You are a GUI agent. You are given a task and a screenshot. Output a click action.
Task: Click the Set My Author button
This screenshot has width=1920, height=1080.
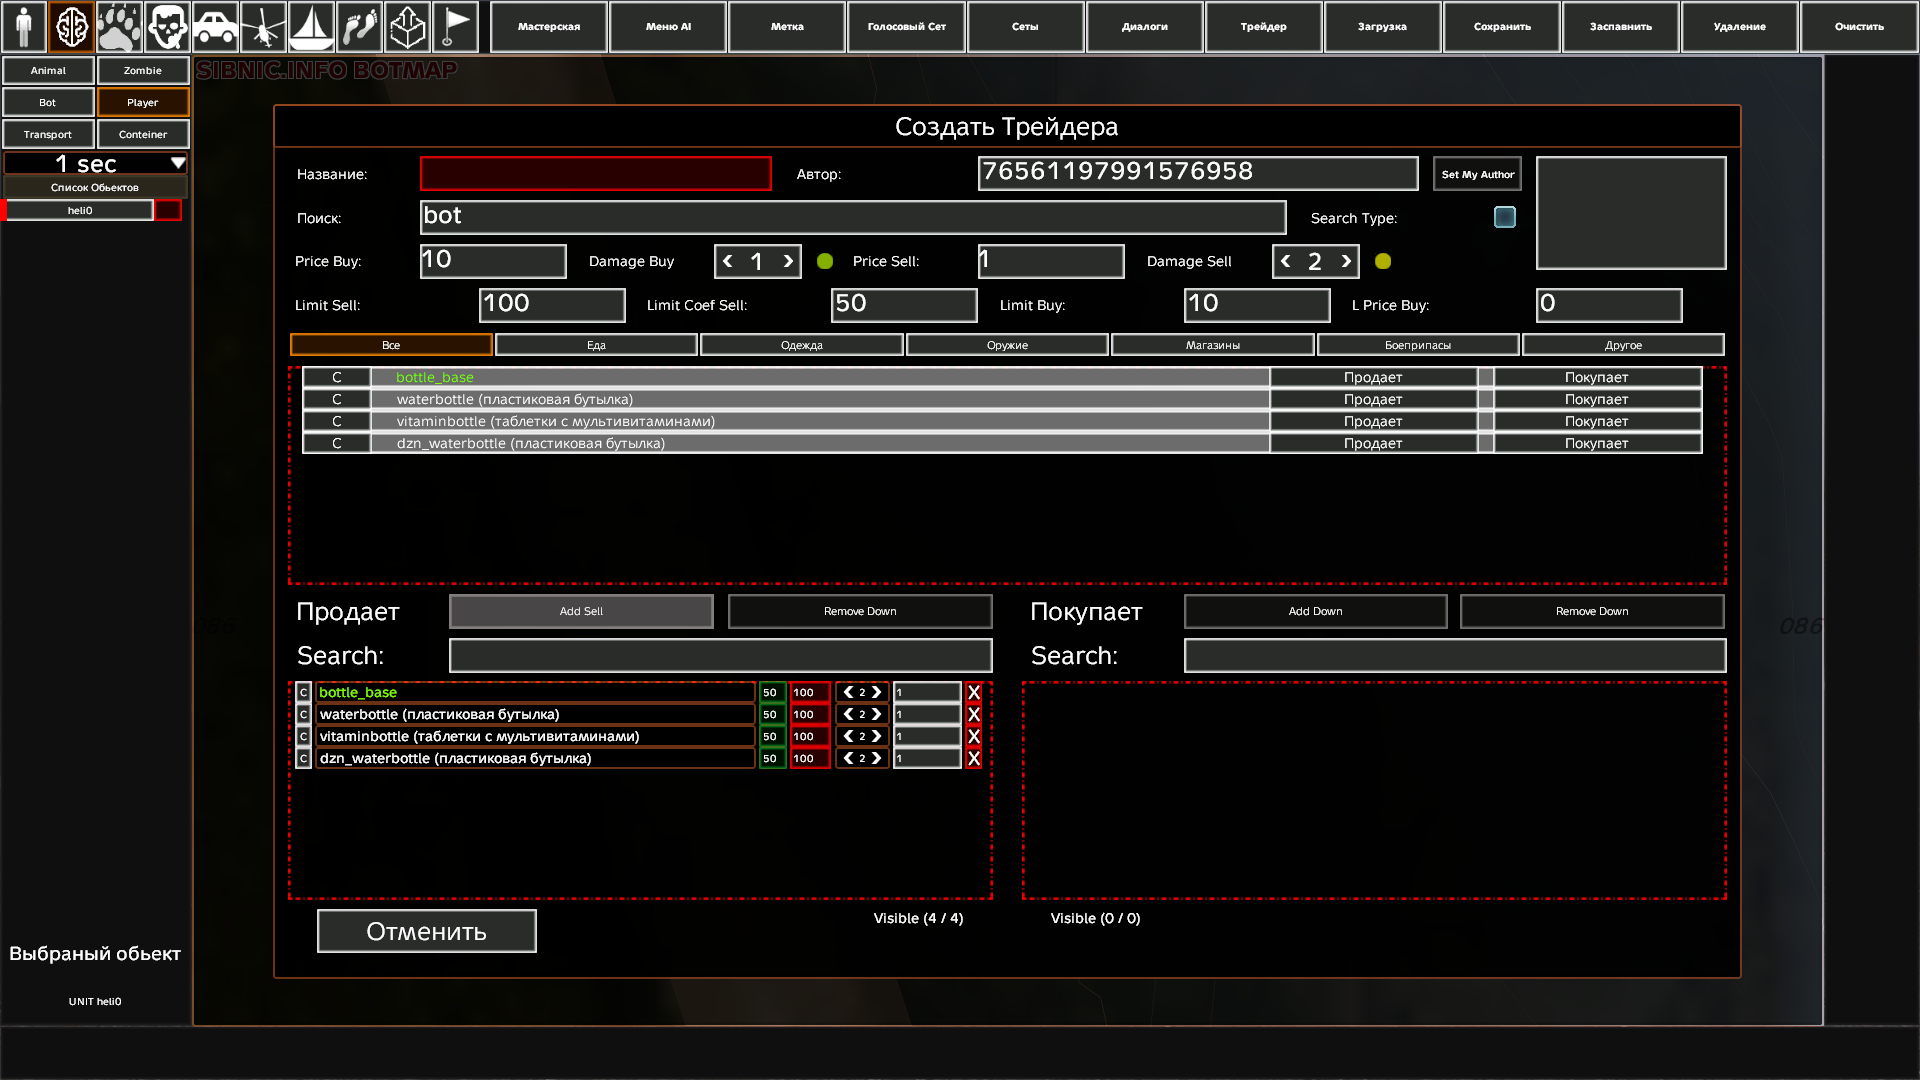click(x=1477, y=174)
